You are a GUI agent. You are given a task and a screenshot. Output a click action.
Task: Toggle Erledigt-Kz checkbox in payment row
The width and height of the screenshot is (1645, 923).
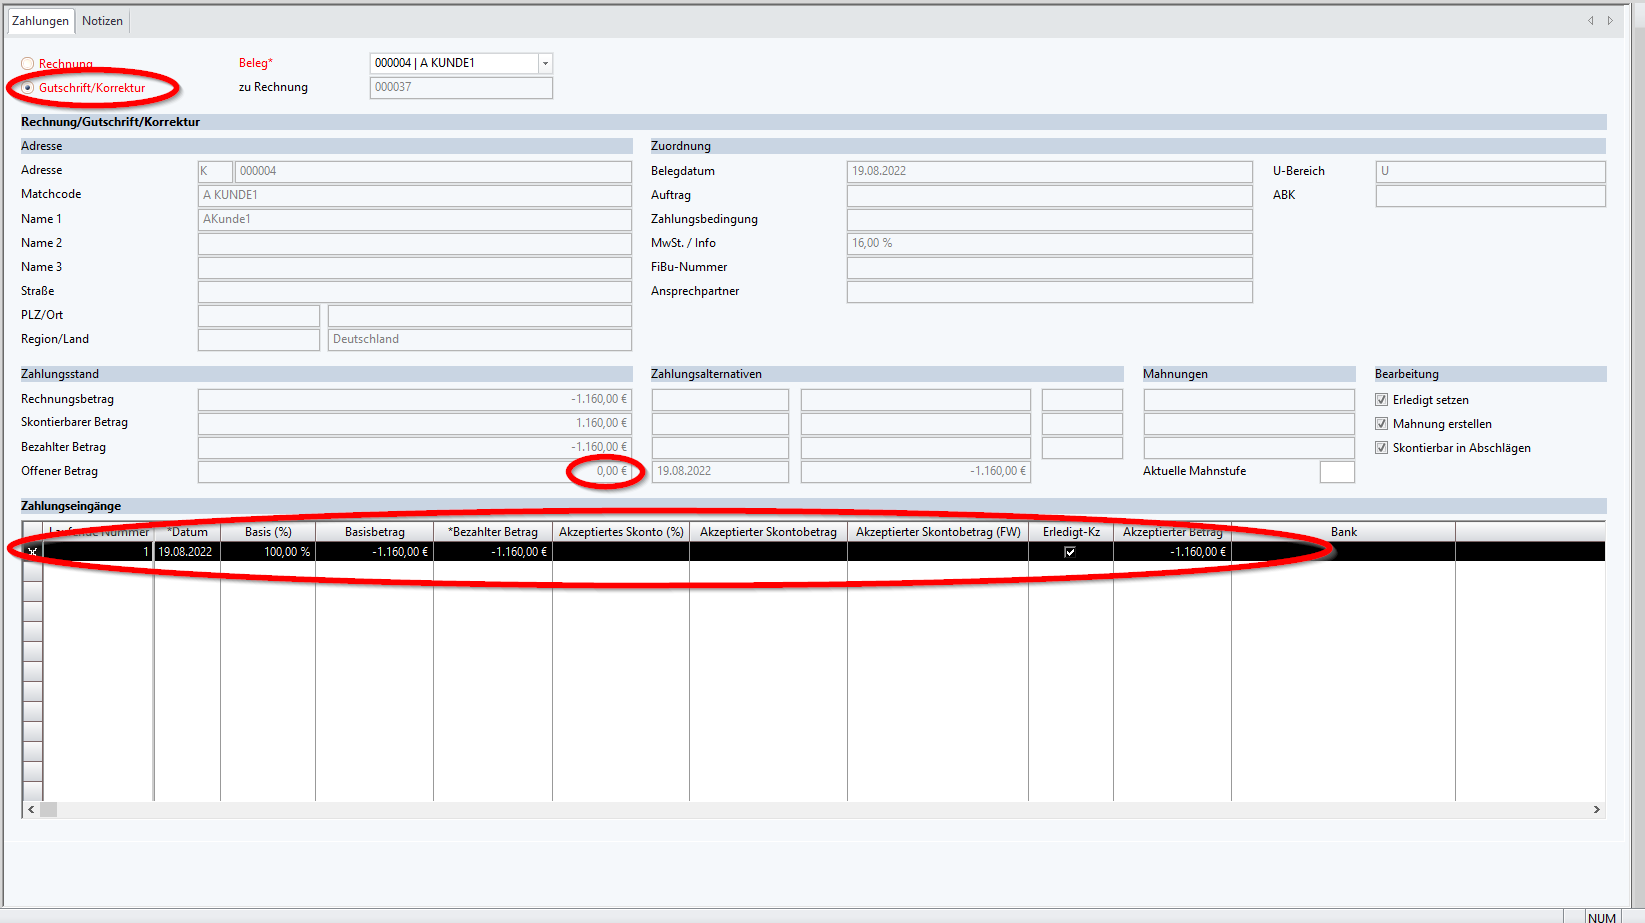click(1070, 552)
